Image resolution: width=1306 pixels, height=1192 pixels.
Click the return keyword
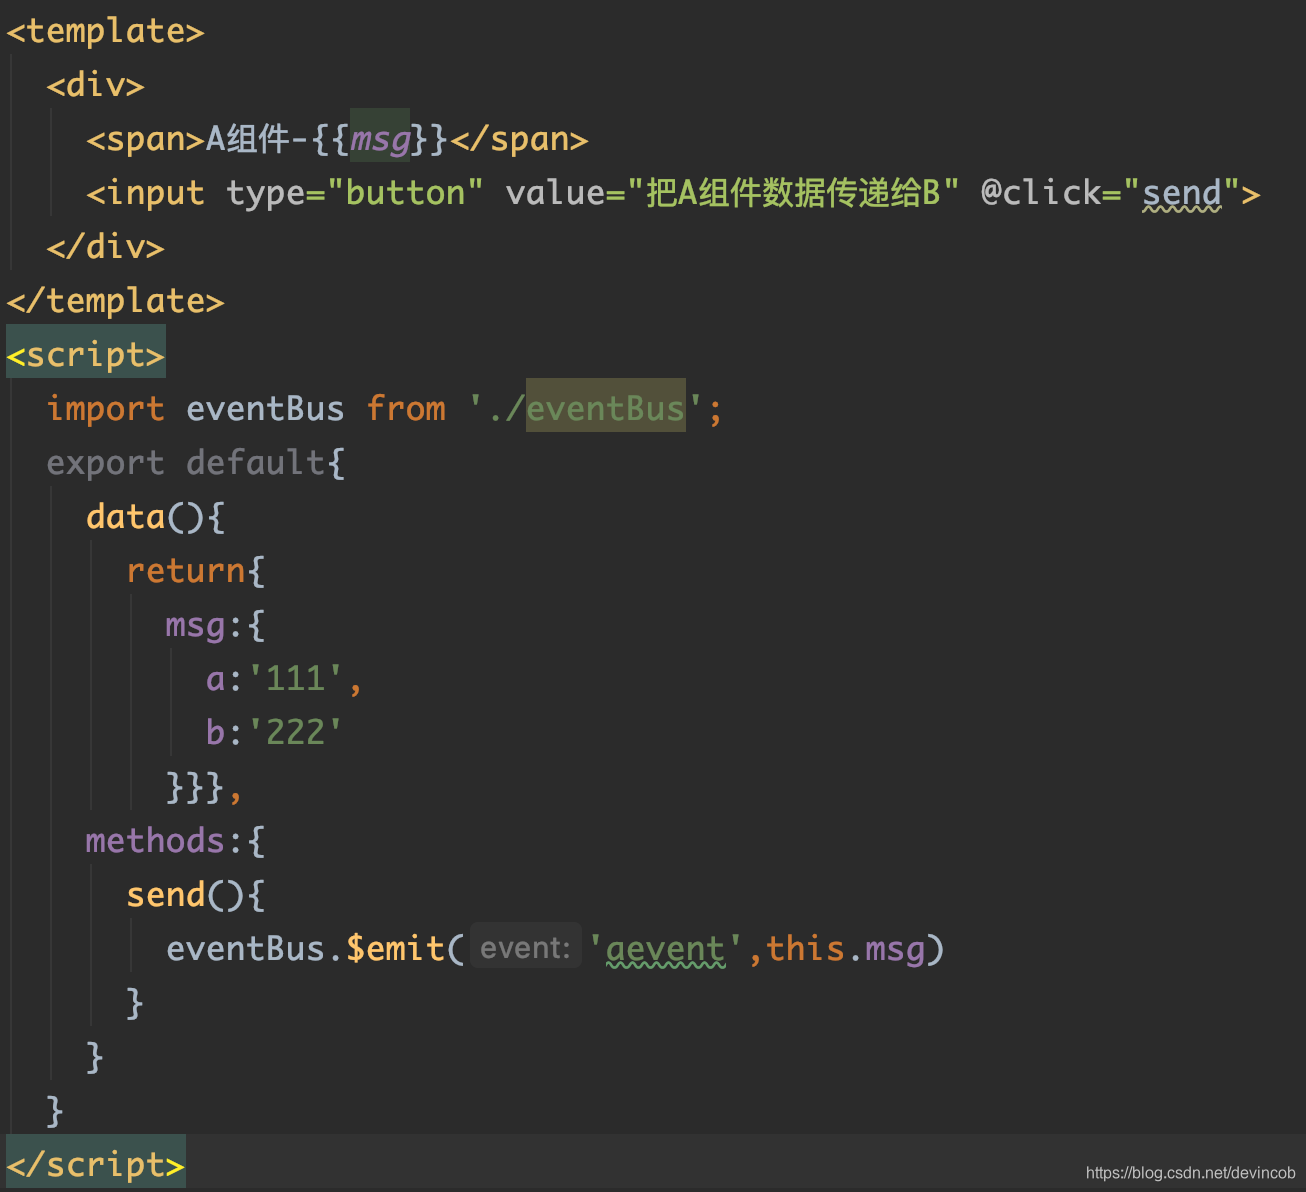(185, 571)
